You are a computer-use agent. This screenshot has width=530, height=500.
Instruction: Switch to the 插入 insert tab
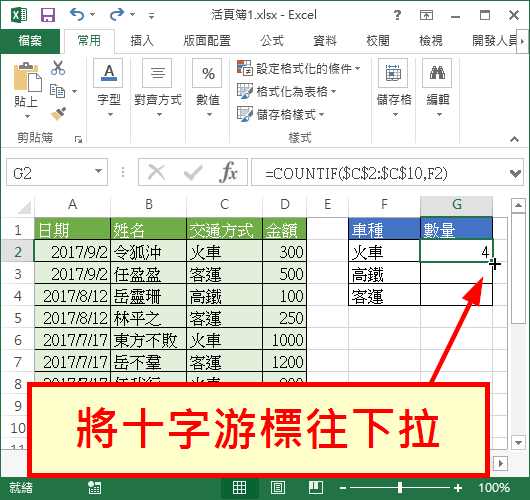click(142, 41)
